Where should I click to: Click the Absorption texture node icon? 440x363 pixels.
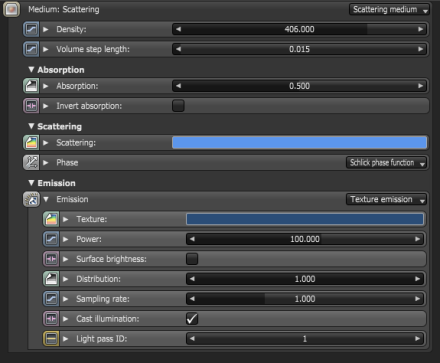point(31,86)
